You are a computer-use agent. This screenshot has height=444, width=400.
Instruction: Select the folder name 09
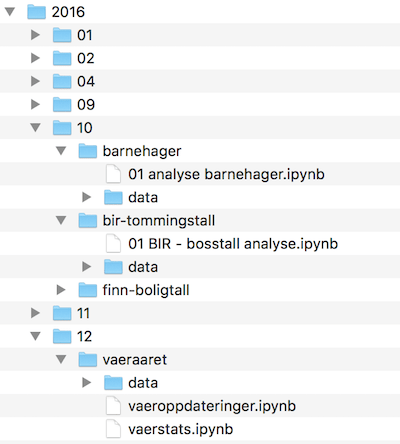(x=86, y=105)
